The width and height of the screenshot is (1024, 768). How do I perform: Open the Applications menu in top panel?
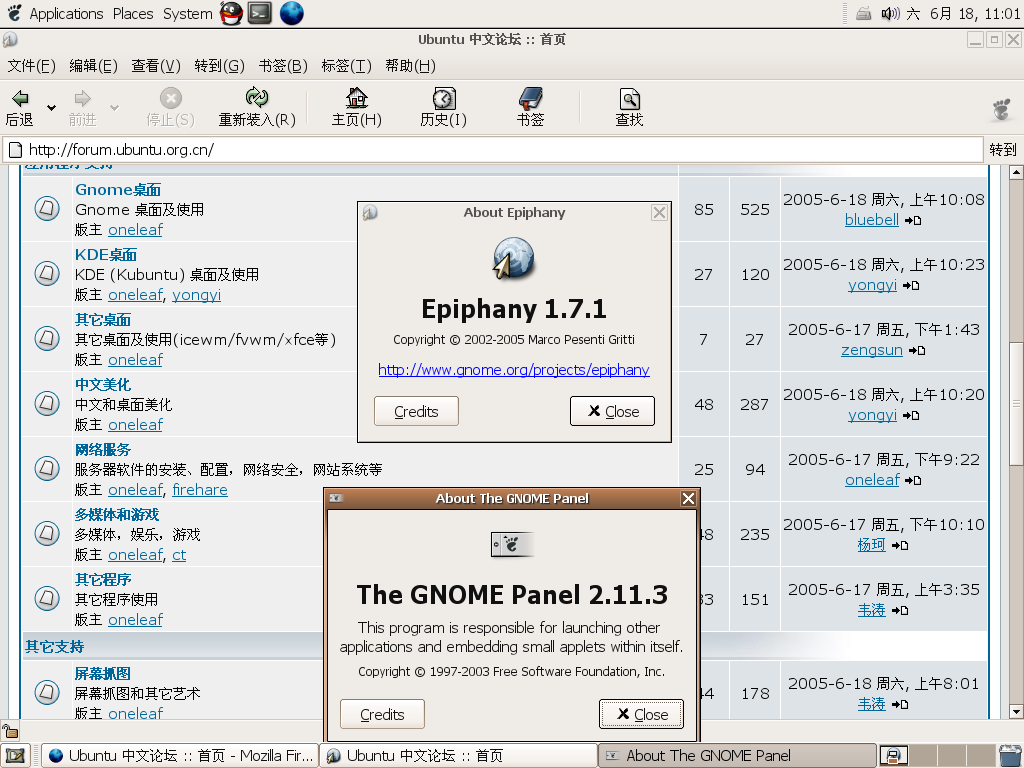click(x=66, y=14)
